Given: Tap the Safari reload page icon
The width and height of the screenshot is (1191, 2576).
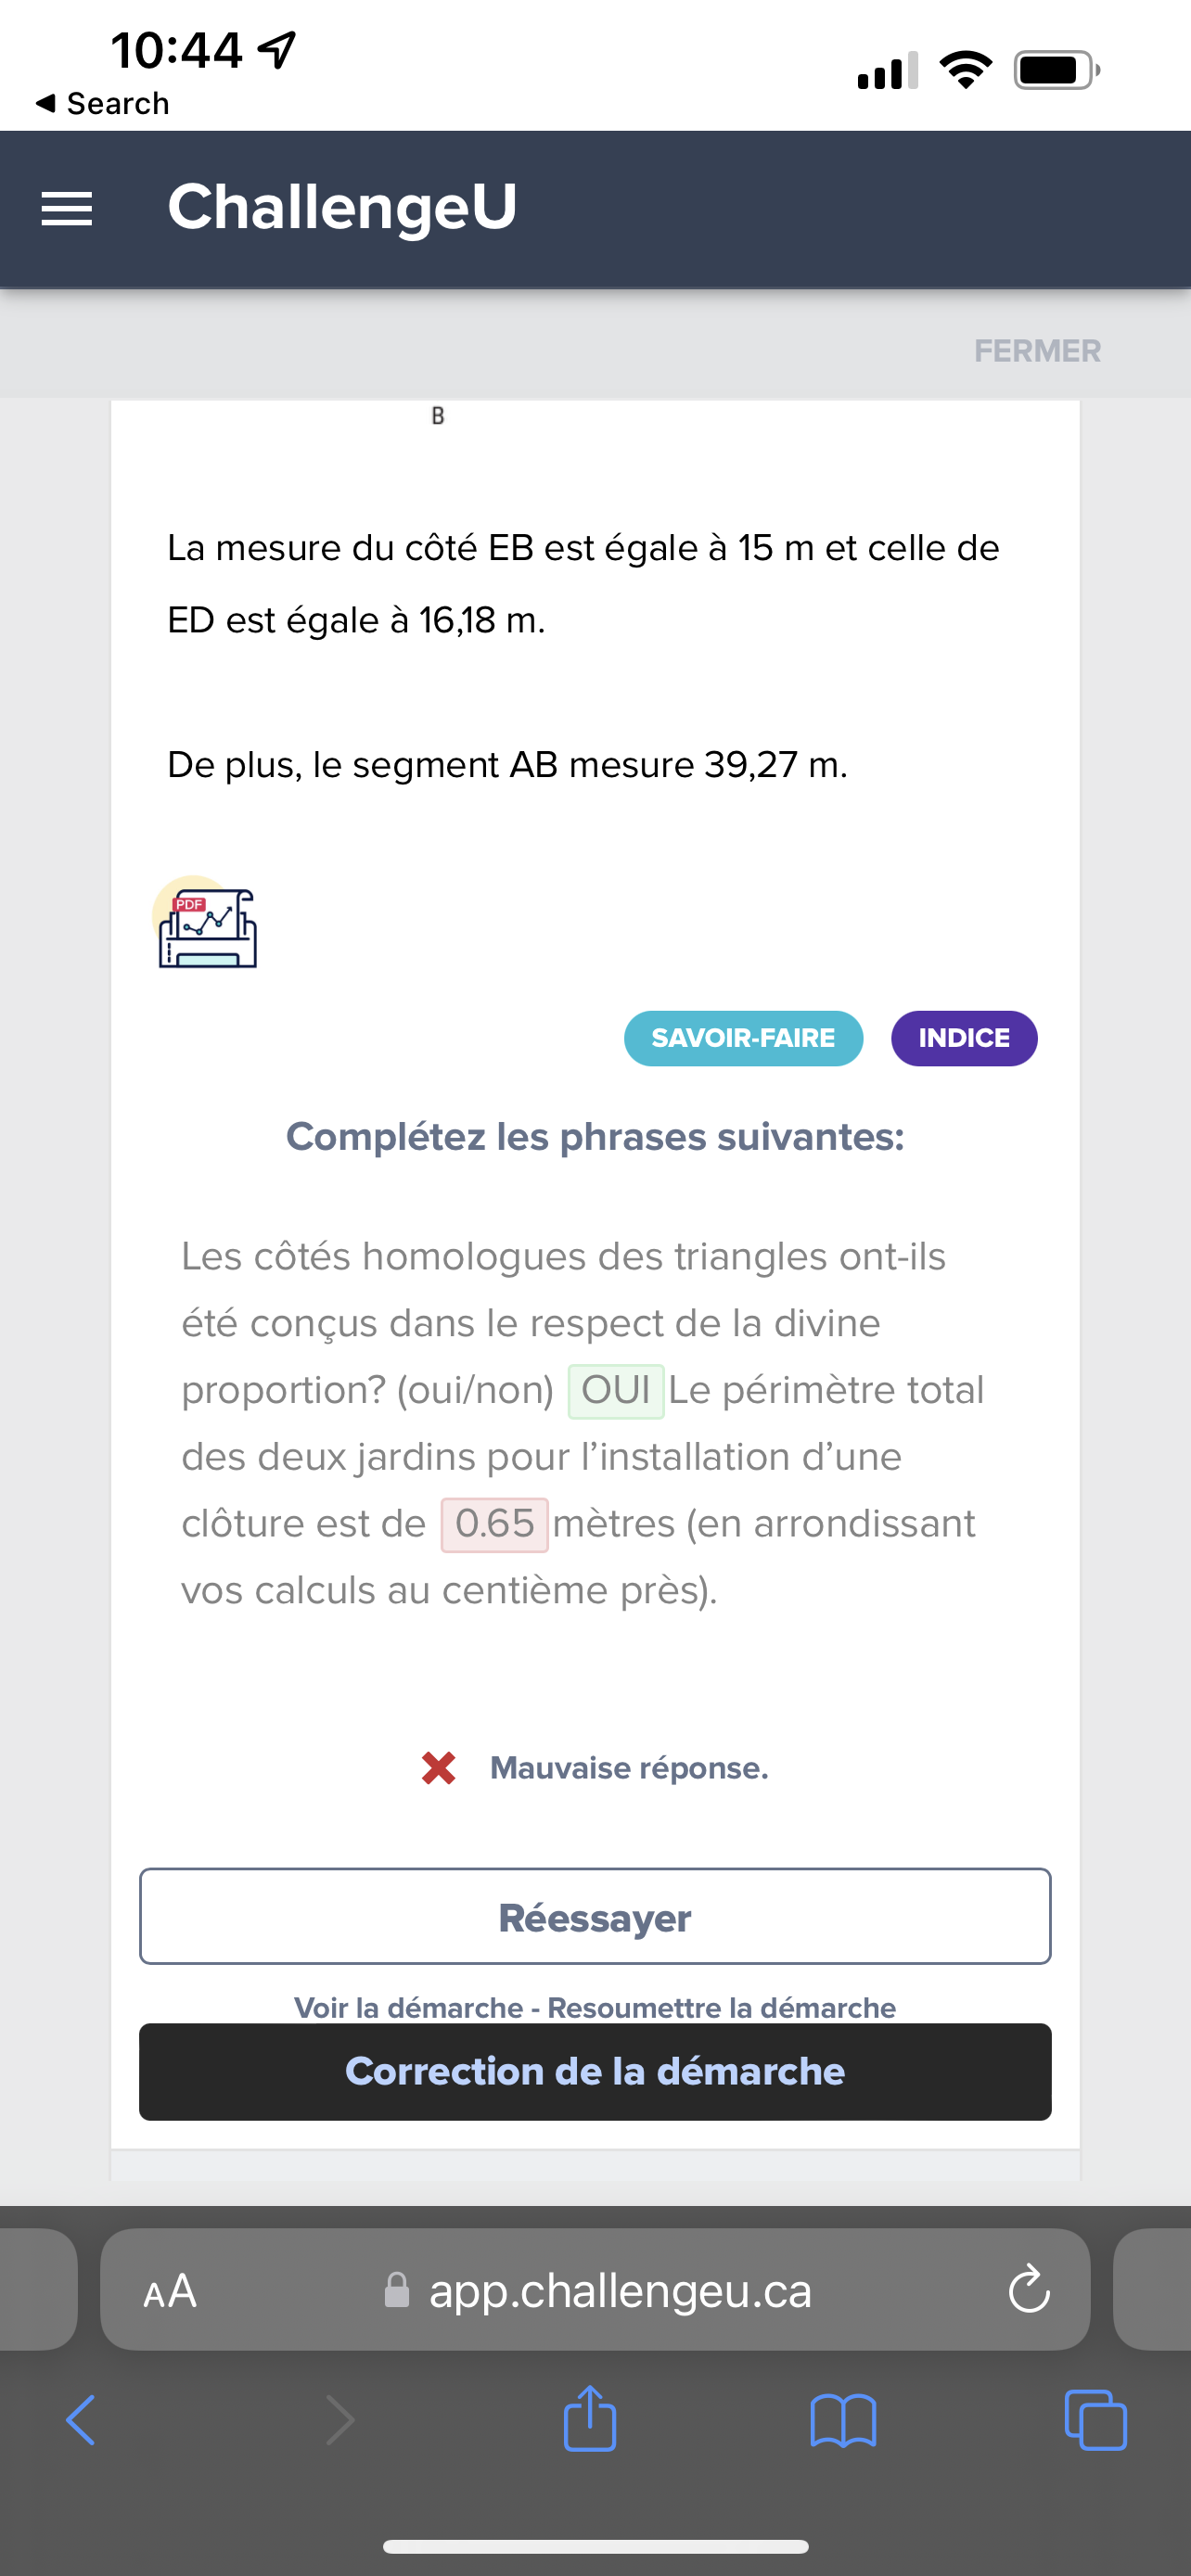Looking at the screenshot, I should tap(1028, 2290).
